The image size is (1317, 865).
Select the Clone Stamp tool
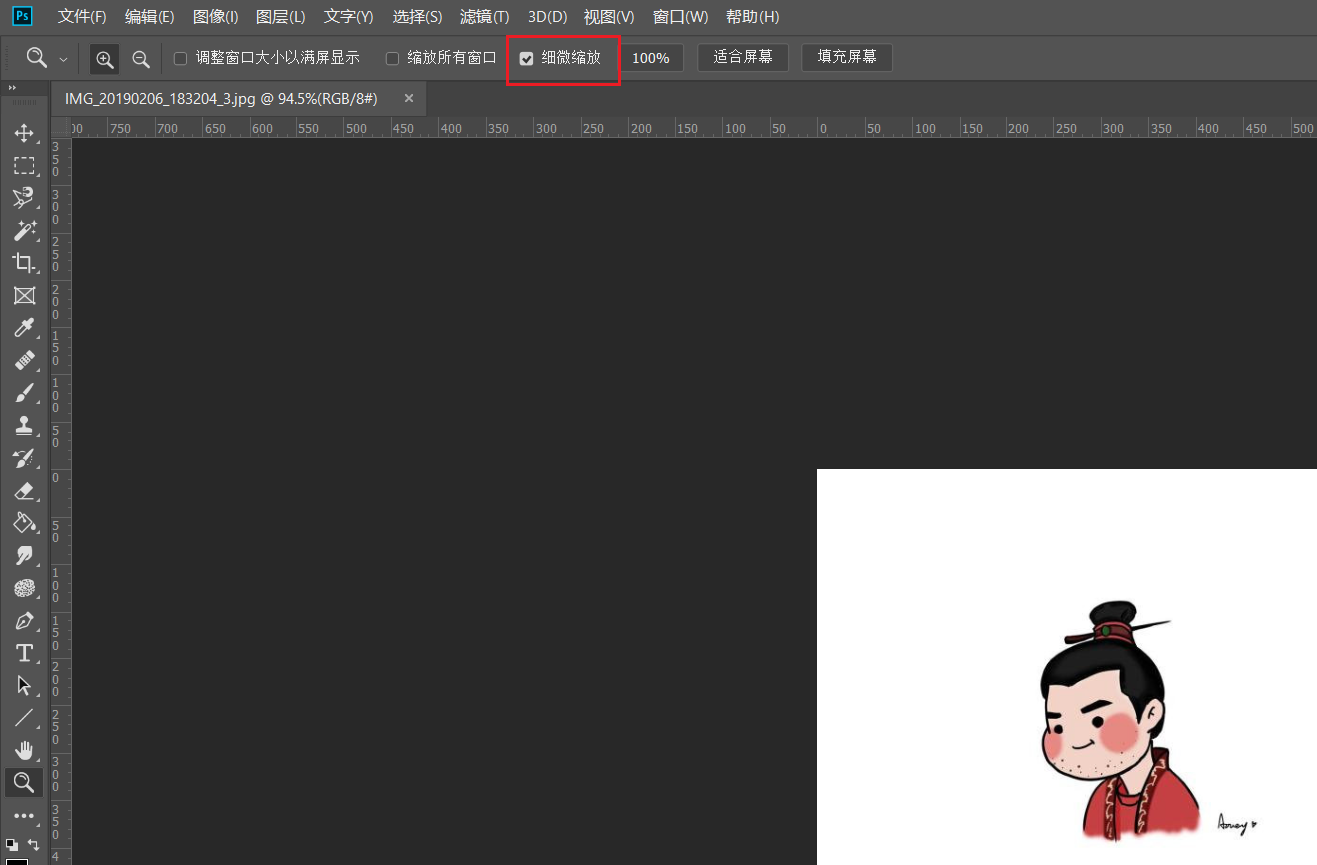24,425
